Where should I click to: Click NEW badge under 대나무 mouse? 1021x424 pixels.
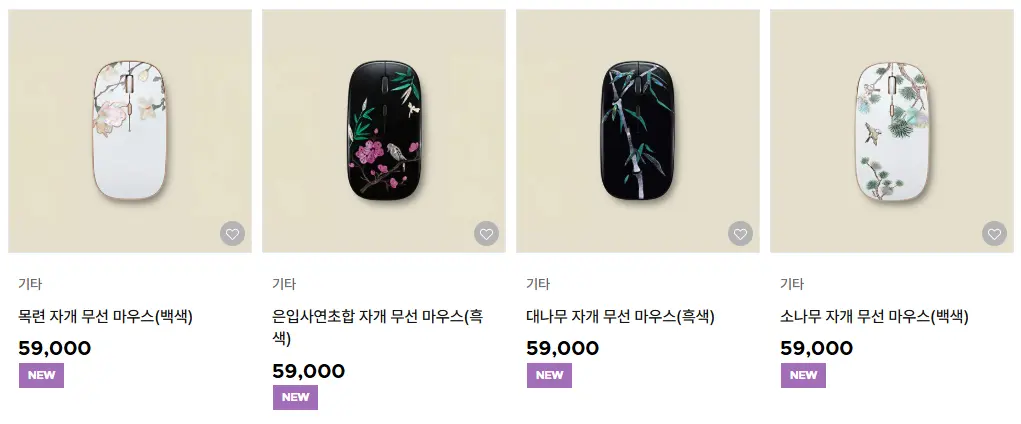tap(549, 375)
